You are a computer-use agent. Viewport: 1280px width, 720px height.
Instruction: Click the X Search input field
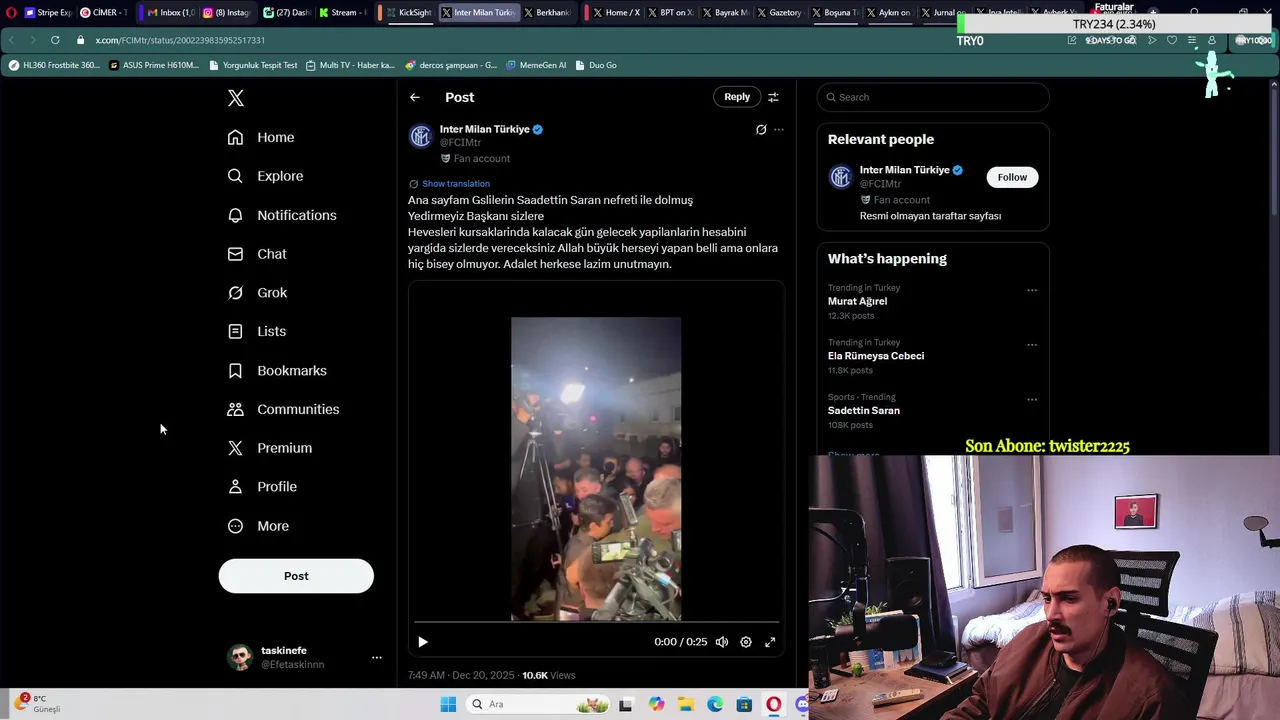pyautogui.click(x=933, y=97)
